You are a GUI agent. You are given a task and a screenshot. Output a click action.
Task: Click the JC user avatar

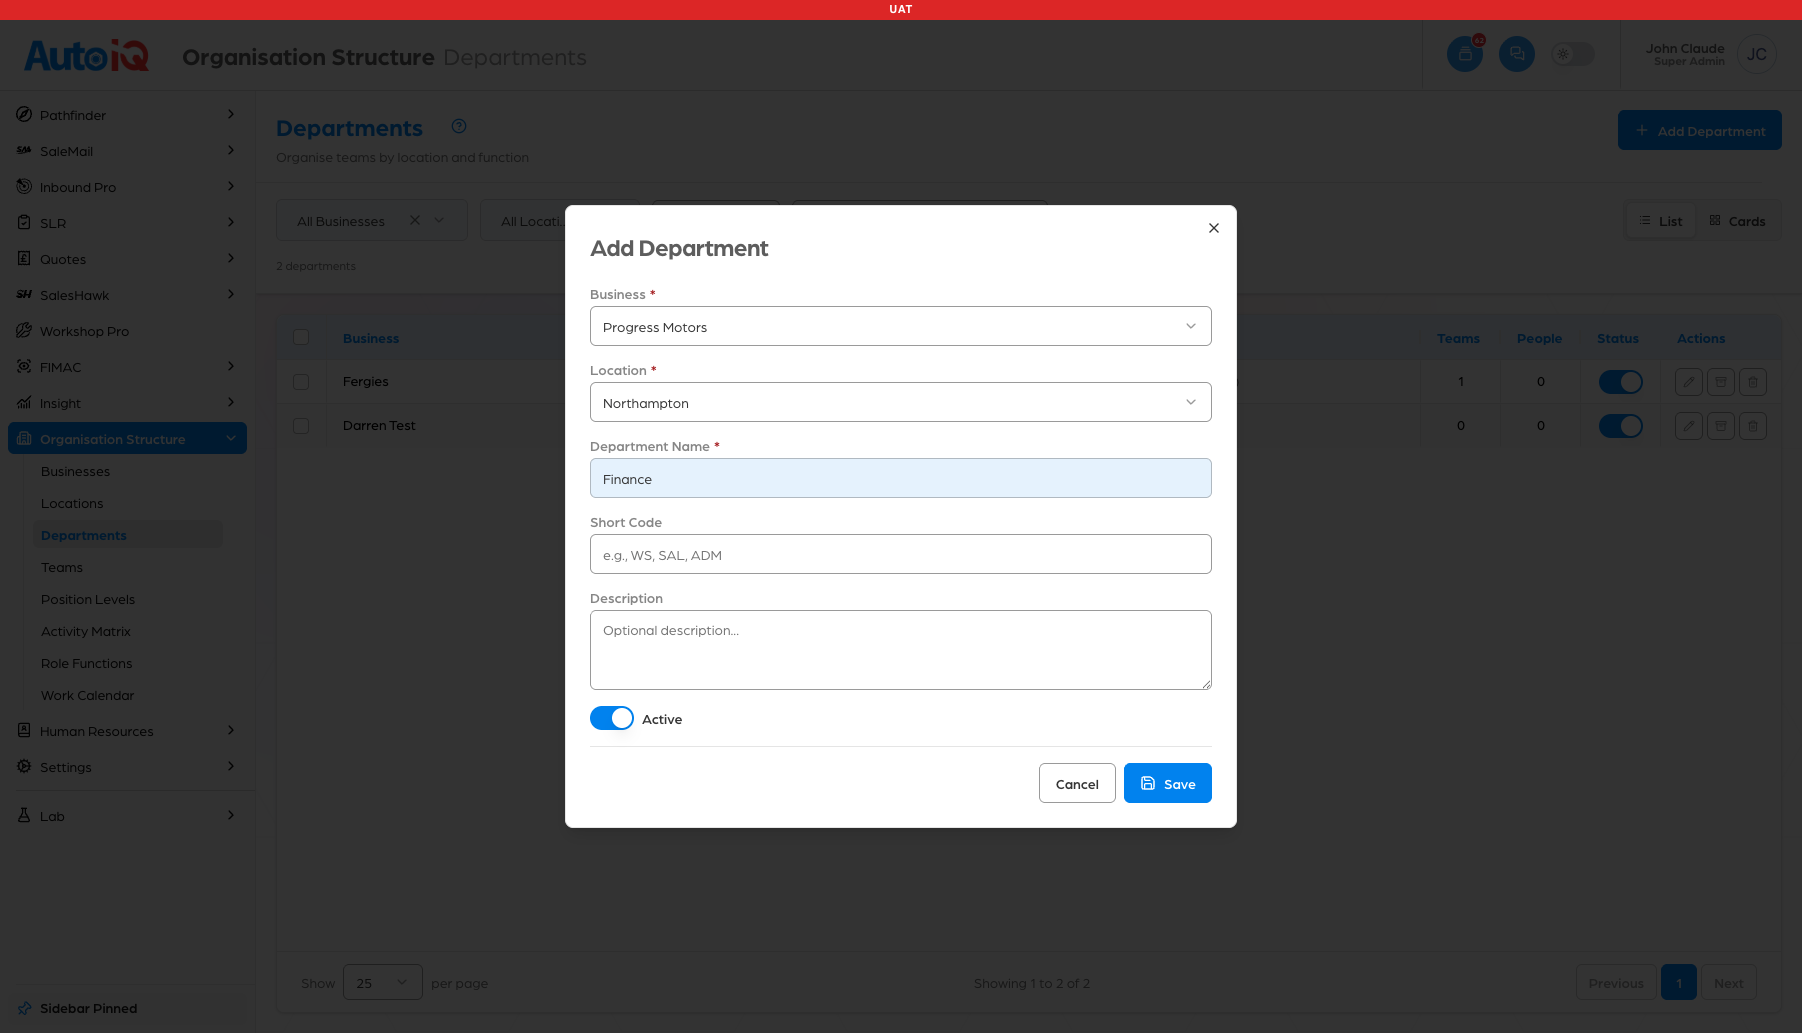1757,54
